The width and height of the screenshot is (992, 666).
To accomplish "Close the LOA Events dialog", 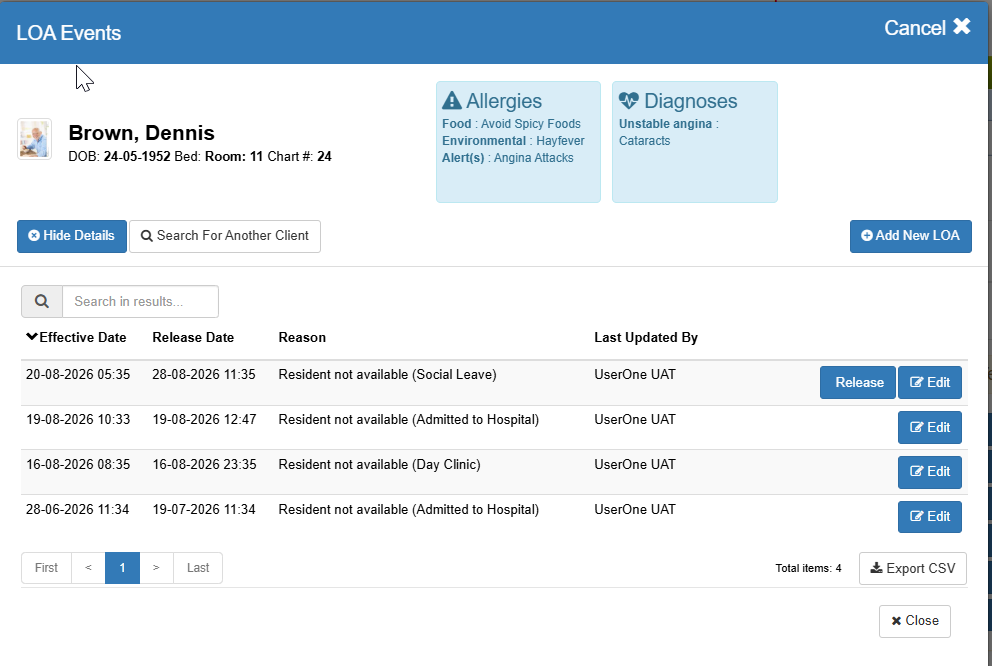I will point(914,621).
